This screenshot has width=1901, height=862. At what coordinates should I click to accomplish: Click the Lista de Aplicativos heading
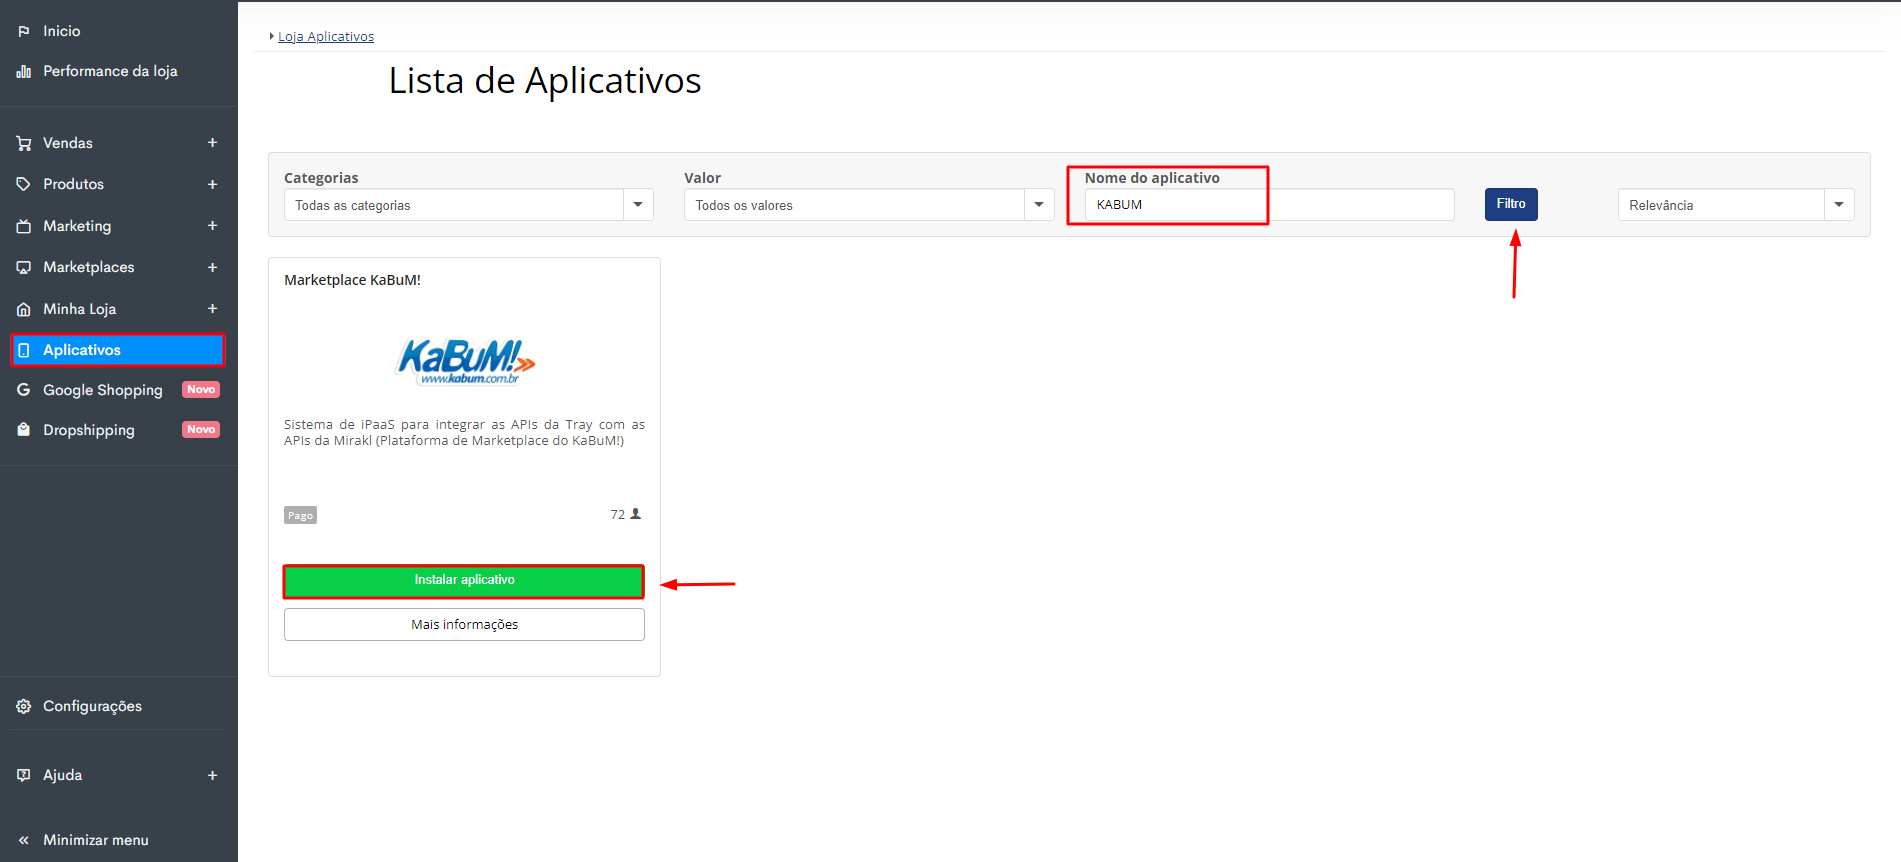(545, 81)
